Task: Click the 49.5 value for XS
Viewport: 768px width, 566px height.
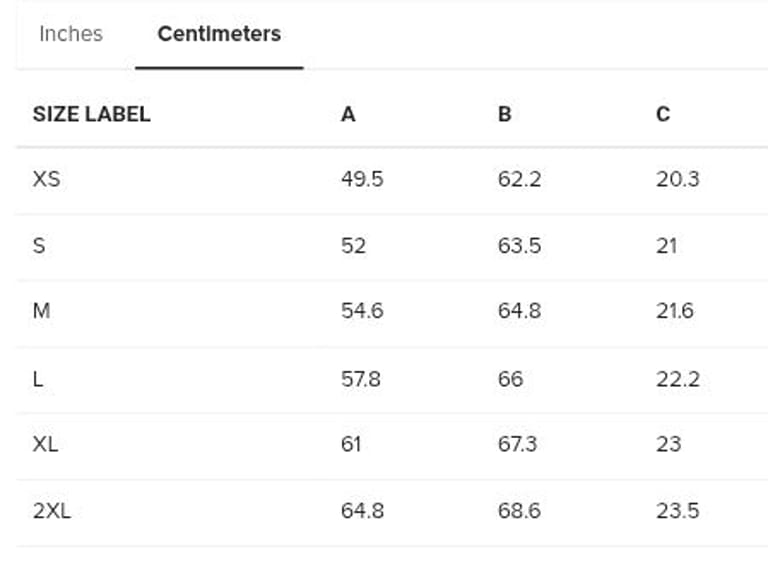Action: point(361,180)
